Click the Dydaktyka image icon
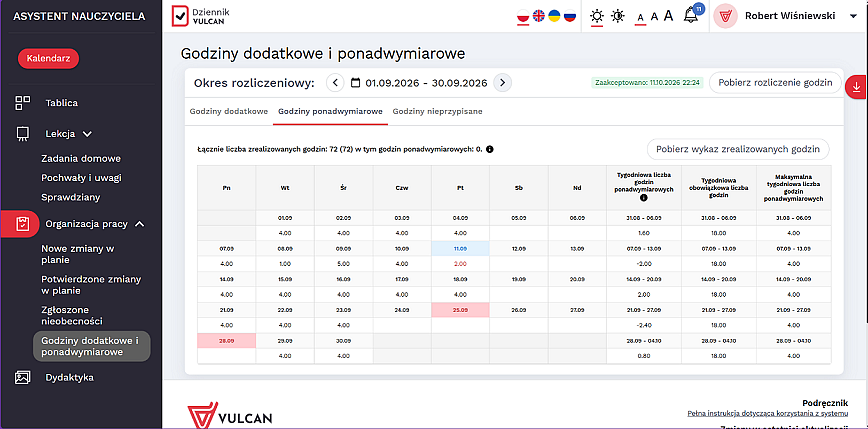Image resolution: width=868 pixels, height=429 pixels. tap(23, 378)
